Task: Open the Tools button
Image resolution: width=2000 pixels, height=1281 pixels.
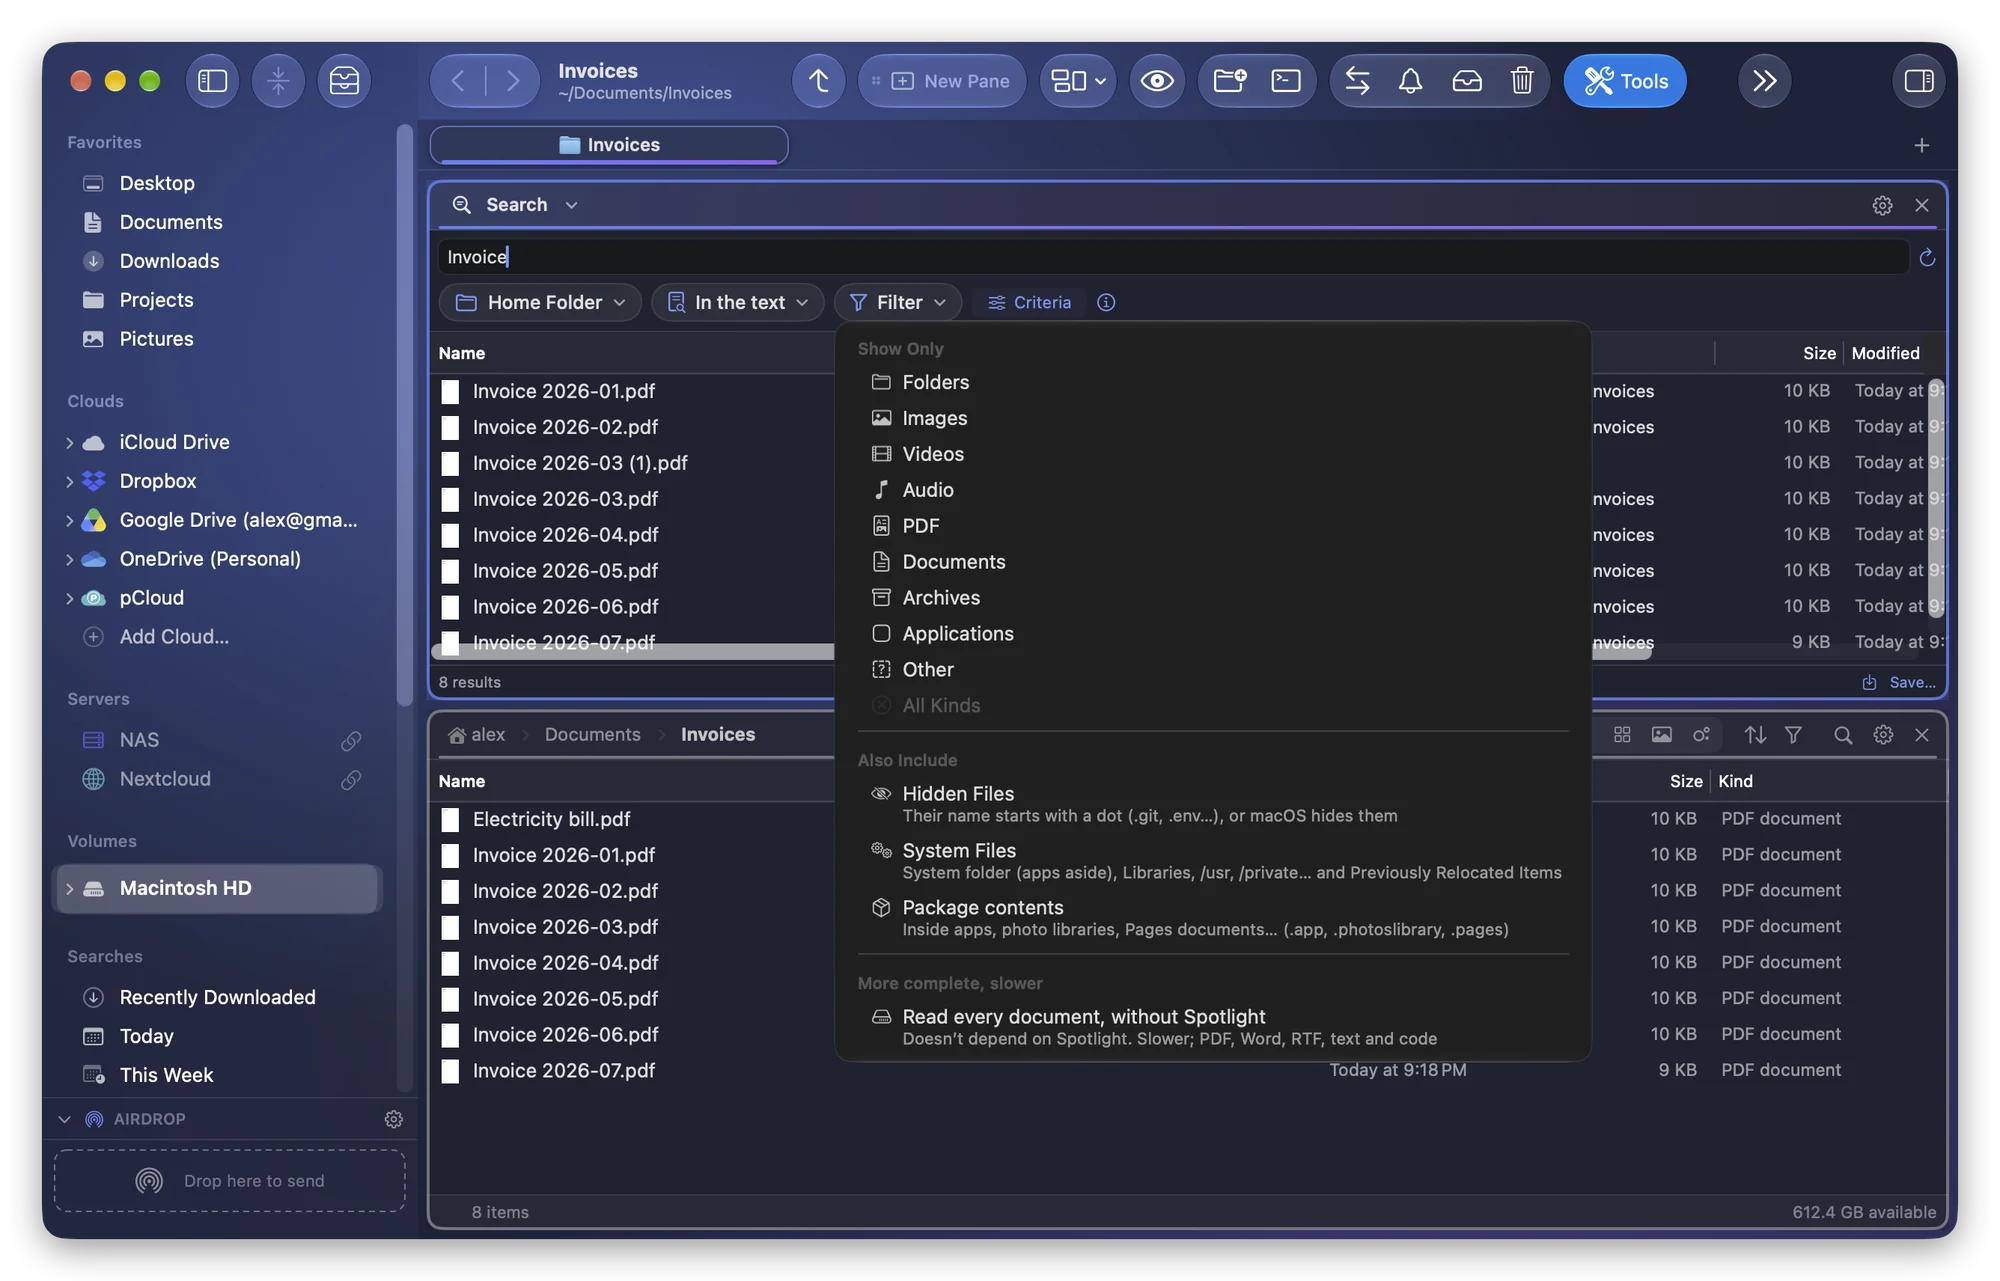Action: (x=1625, y=81)
